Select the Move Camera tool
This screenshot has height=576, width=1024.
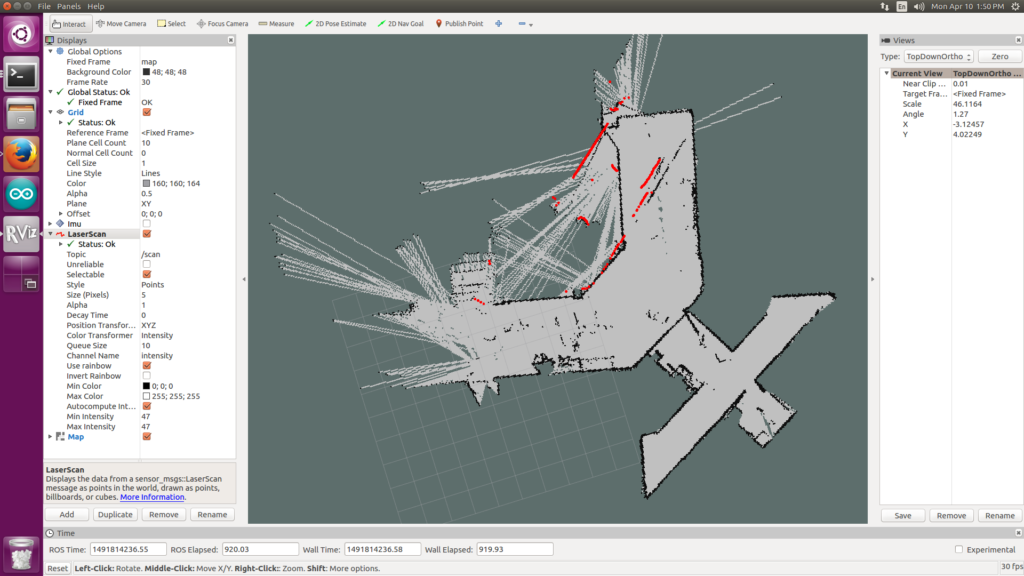[x=122, y=23]
